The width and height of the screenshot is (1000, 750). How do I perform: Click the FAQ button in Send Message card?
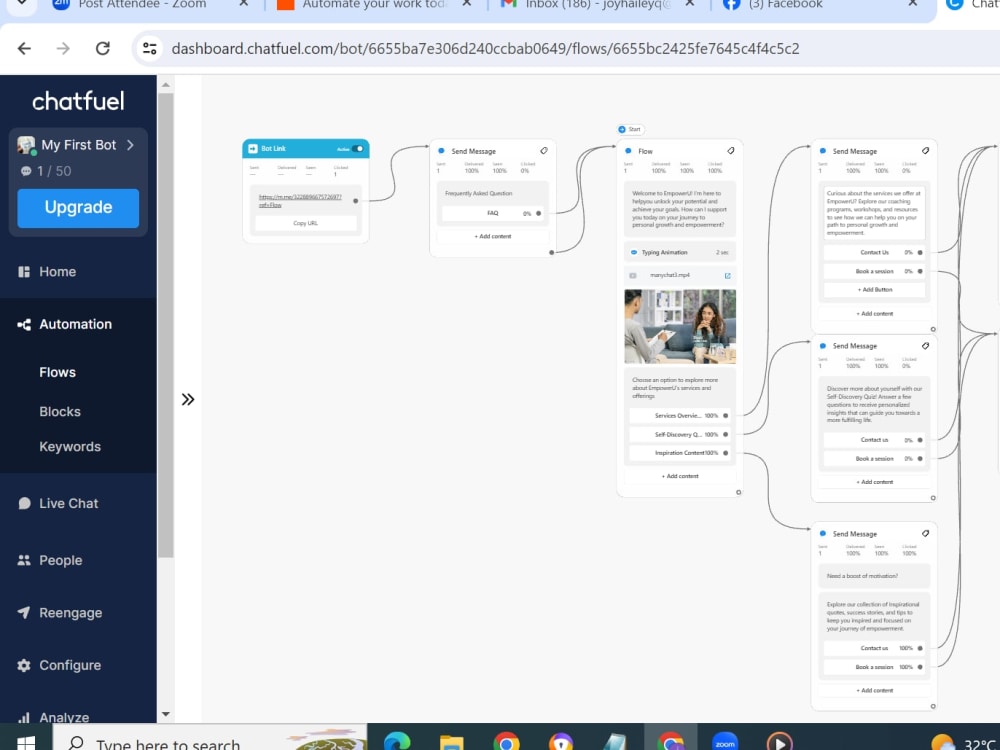pyautogui.click(x=493, y=213)
